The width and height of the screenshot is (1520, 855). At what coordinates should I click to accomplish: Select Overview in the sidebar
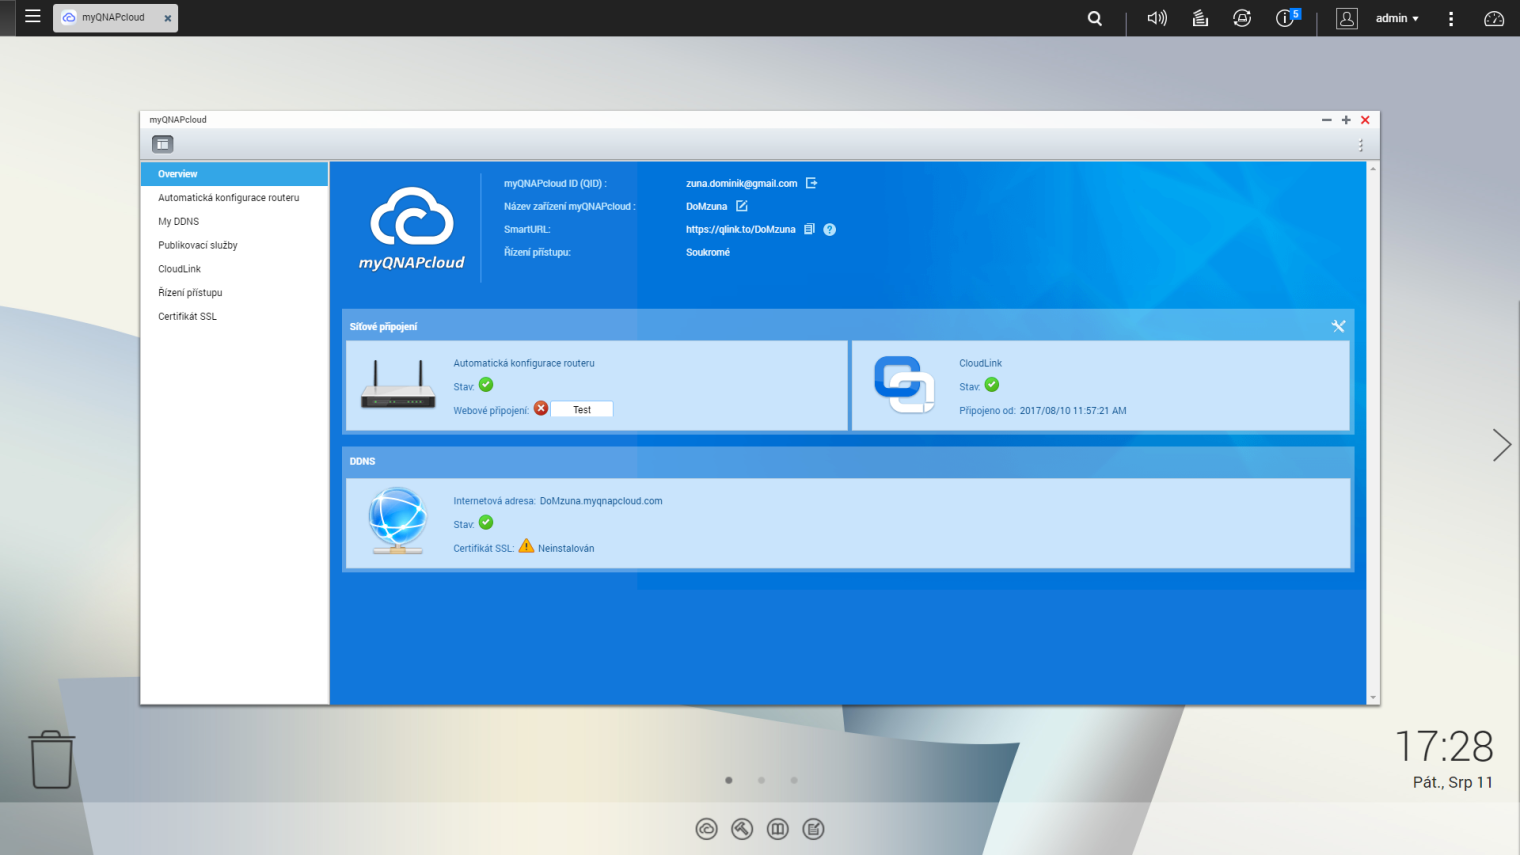pyautogui.click(x=234, y=174)
